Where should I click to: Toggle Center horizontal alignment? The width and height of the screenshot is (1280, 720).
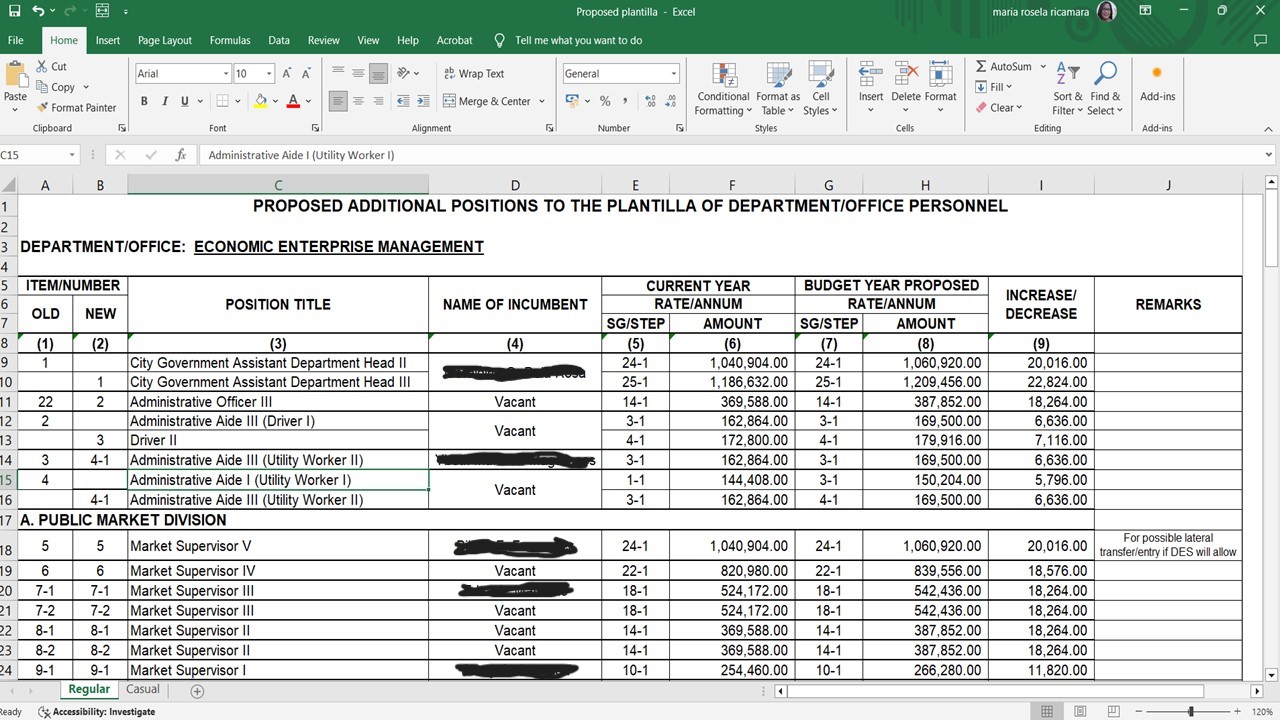pyautogui.click(x=358, y=101)
